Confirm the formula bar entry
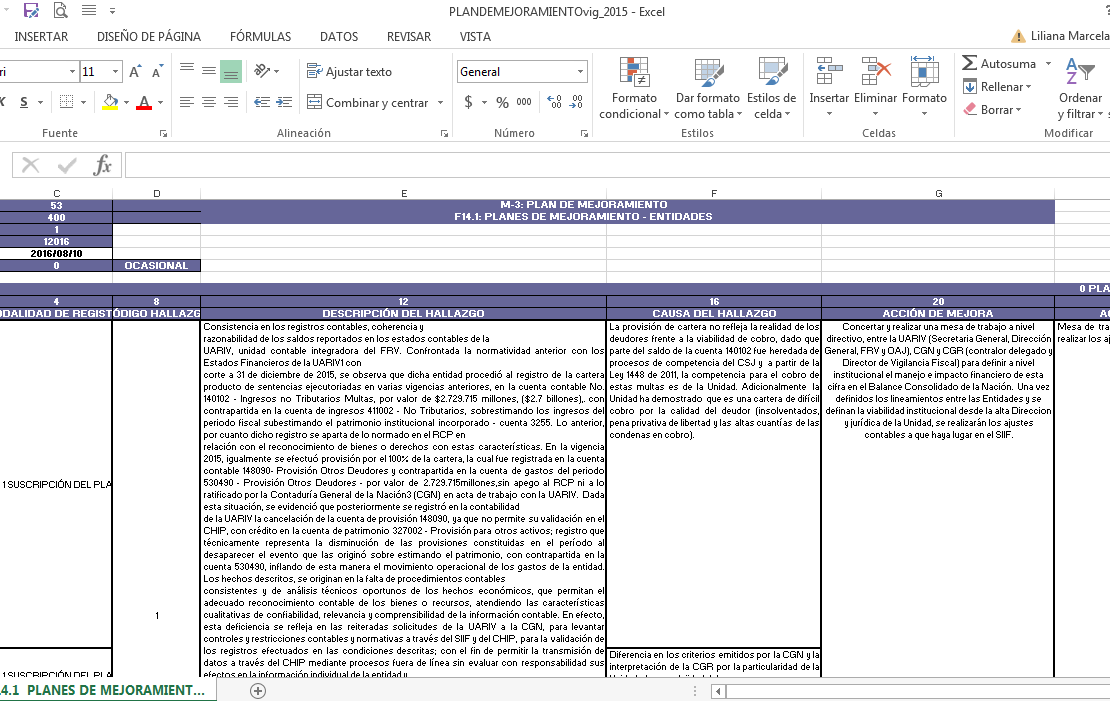This screenshot has height=701, width=1110. 67,166
